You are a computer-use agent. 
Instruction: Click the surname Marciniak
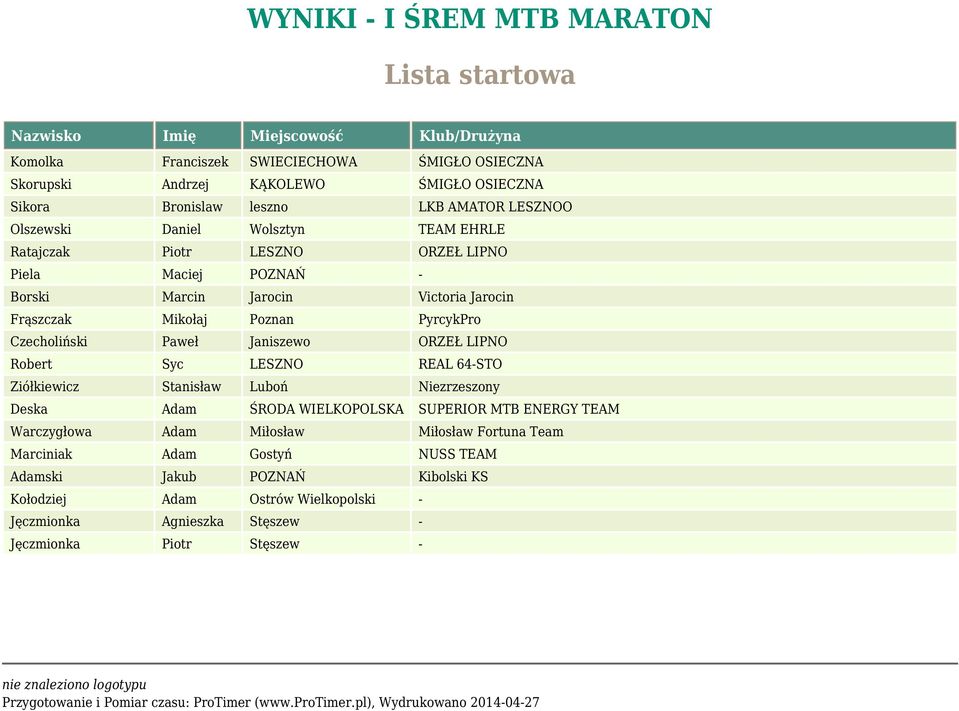point(41,454)
